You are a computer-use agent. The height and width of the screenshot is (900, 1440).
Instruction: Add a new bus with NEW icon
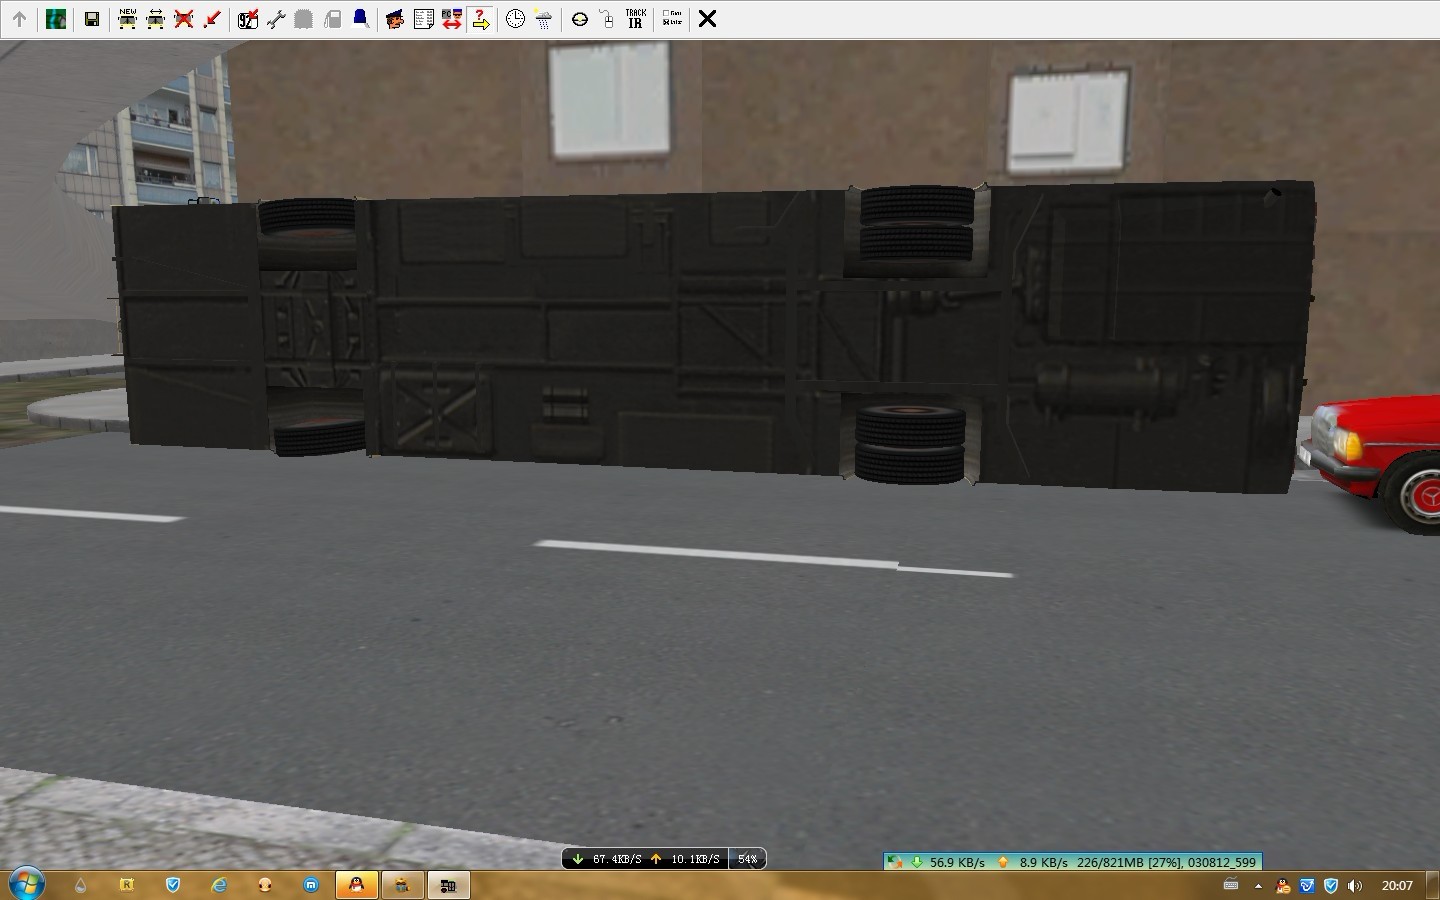click(x=127, y=19)
